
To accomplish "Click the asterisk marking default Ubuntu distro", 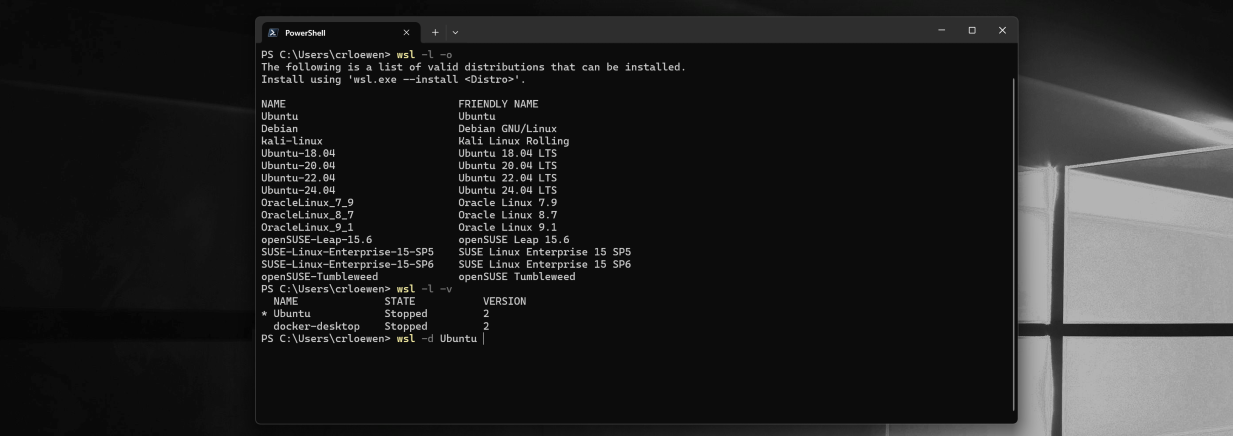I will point(264,314).
